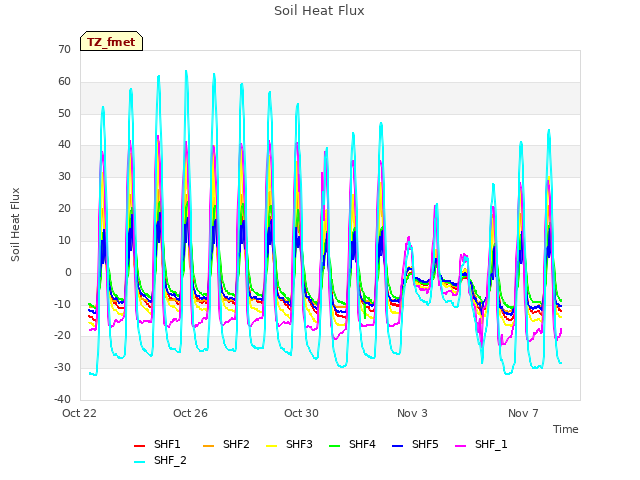The width and height of the screenshot is (640, 480).
Task: Click the orange SHF2 legend swatch
Action: point(209,446)
